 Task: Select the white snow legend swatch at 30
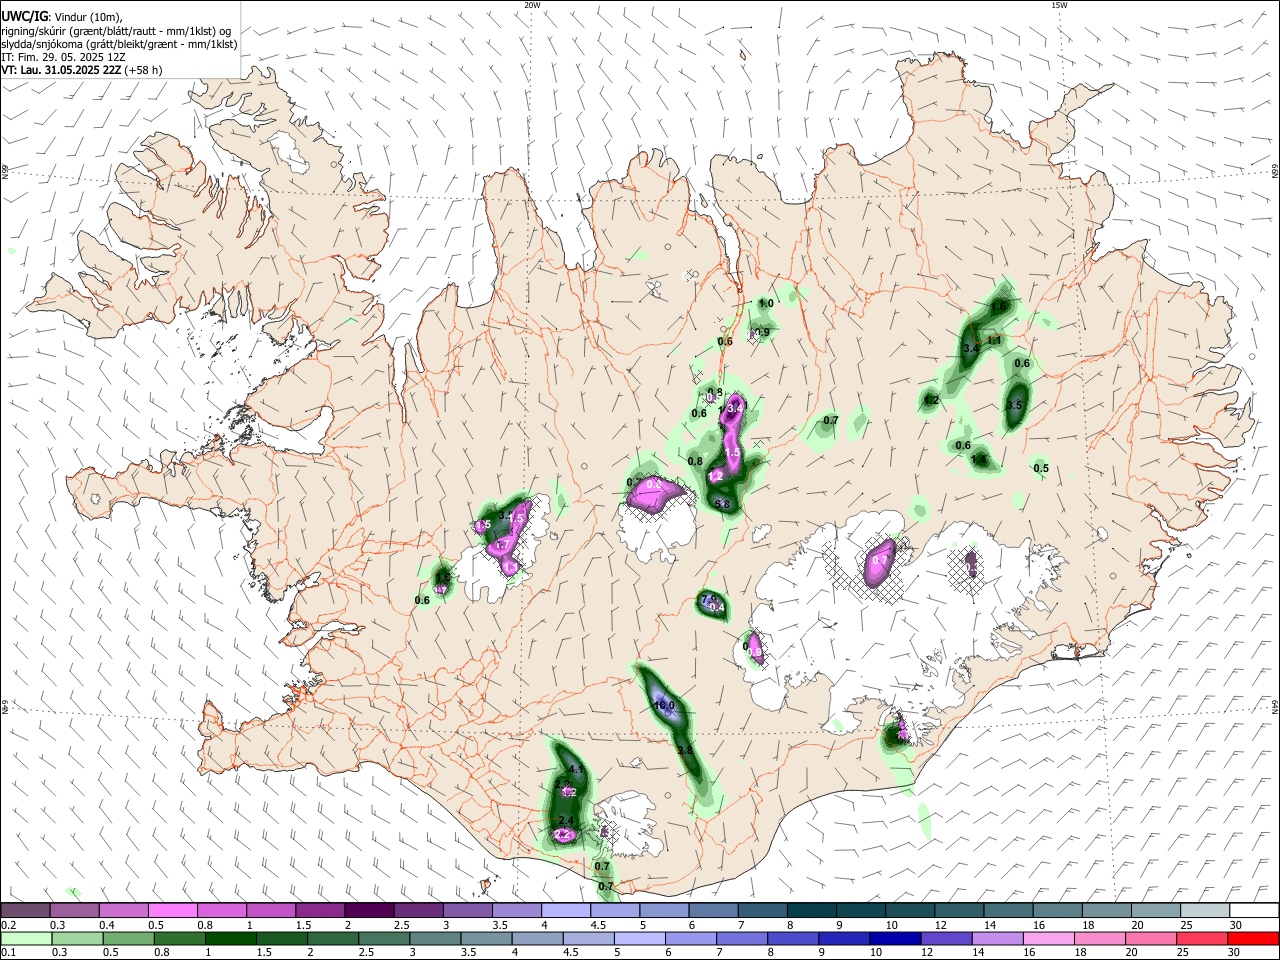tap(1253, 911)
